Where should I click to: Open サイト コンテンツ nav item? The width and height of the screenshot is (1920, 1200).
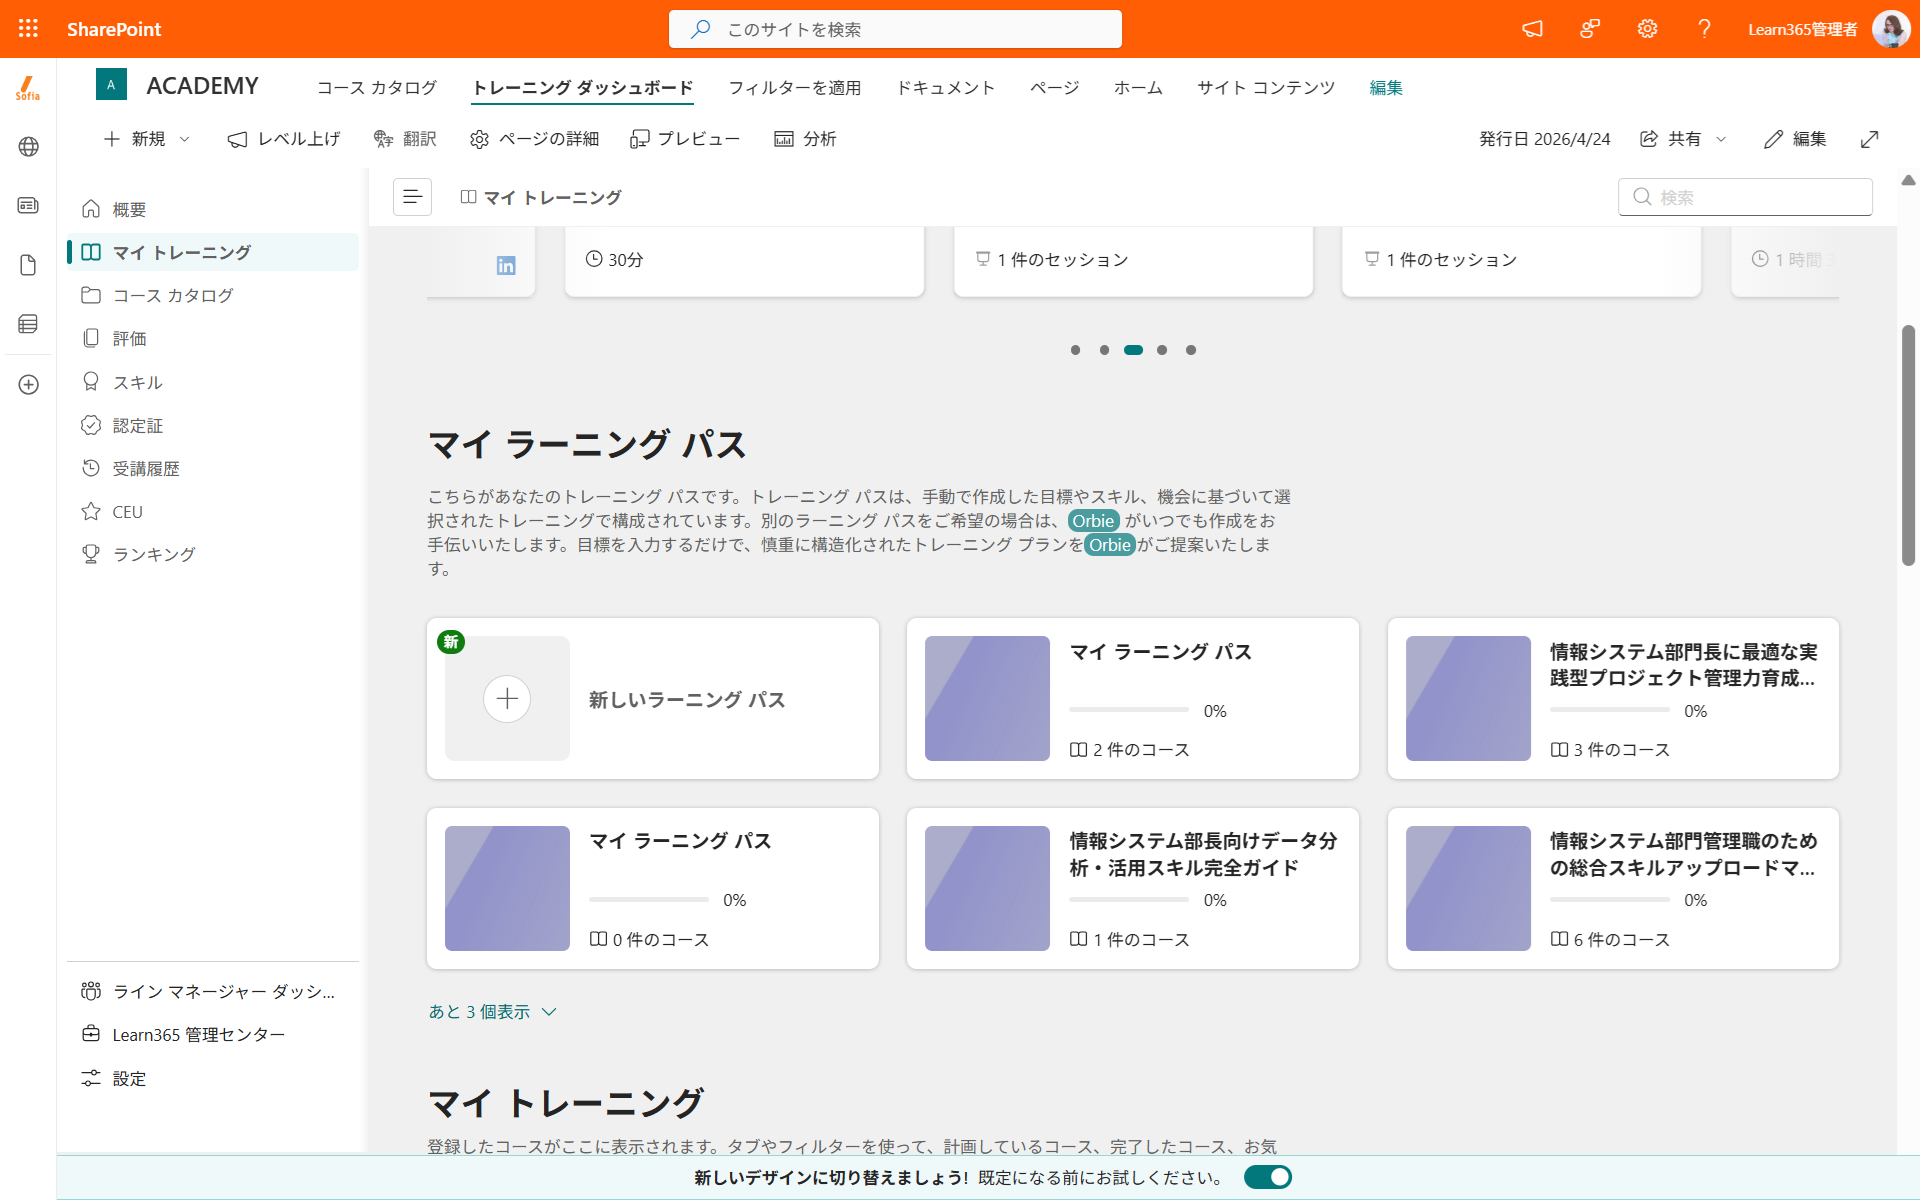(1266, 88)
